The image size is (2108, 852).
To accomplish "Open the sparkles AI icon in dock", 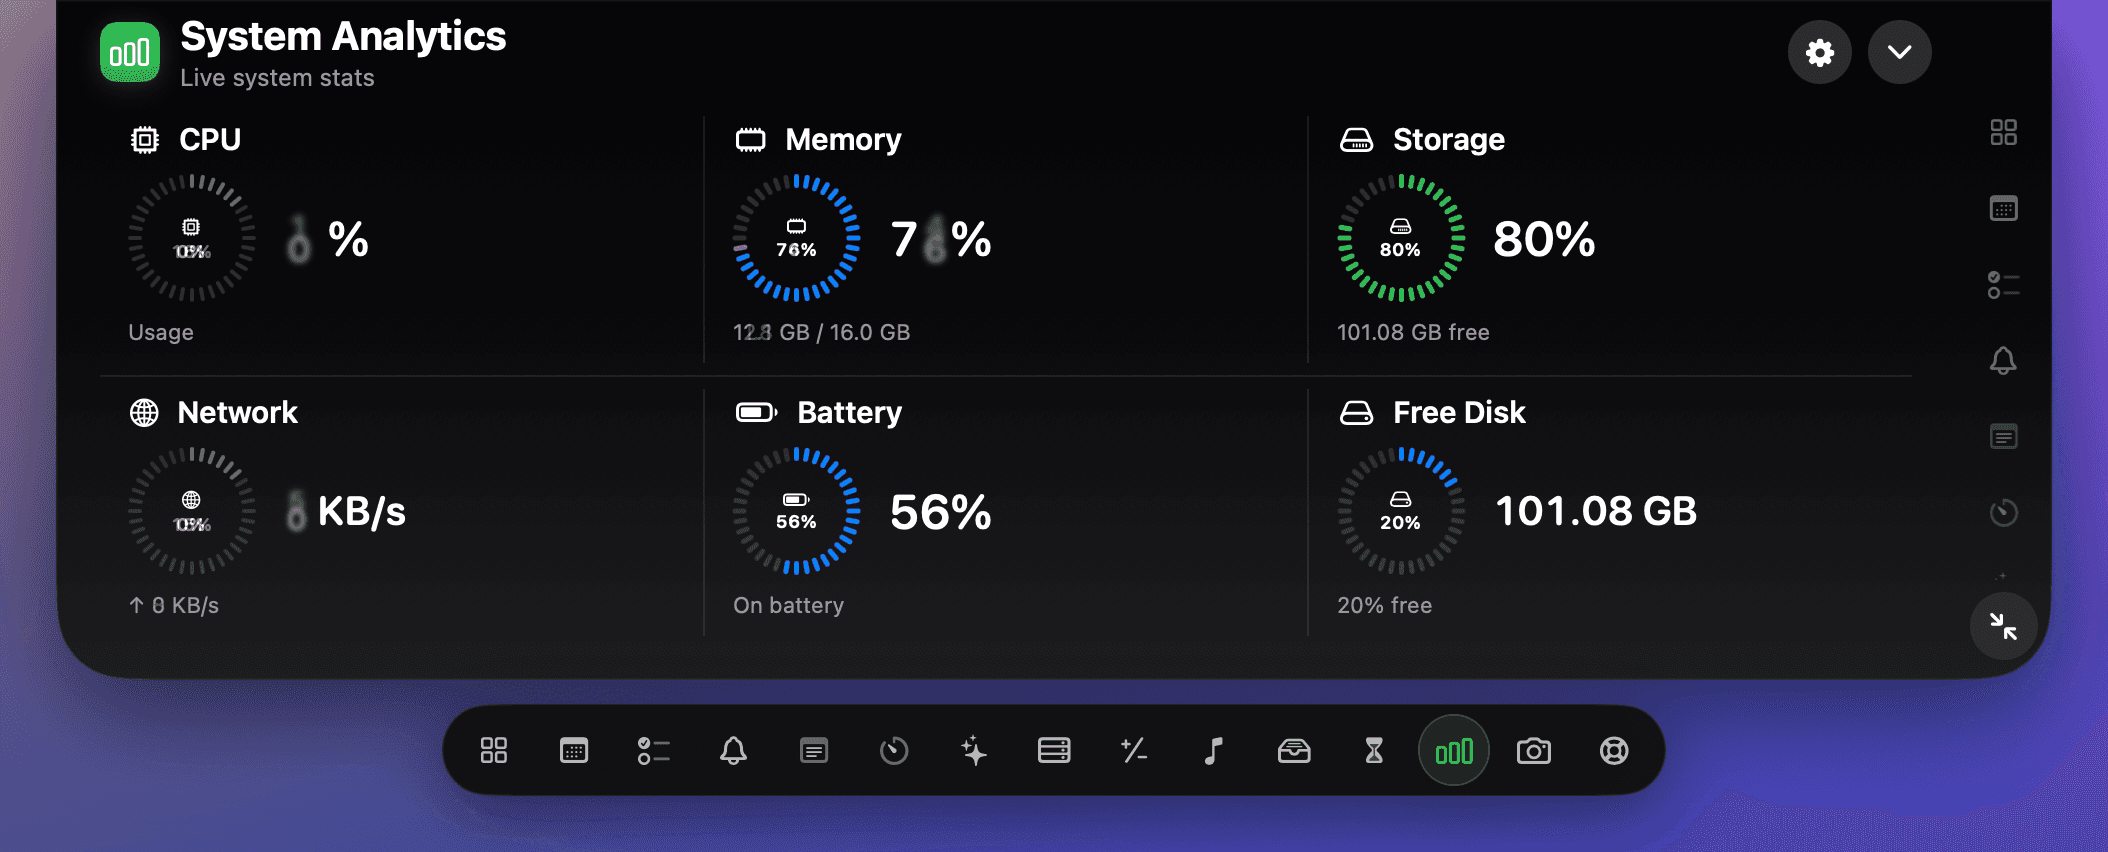I will click(x=974, y=751).
